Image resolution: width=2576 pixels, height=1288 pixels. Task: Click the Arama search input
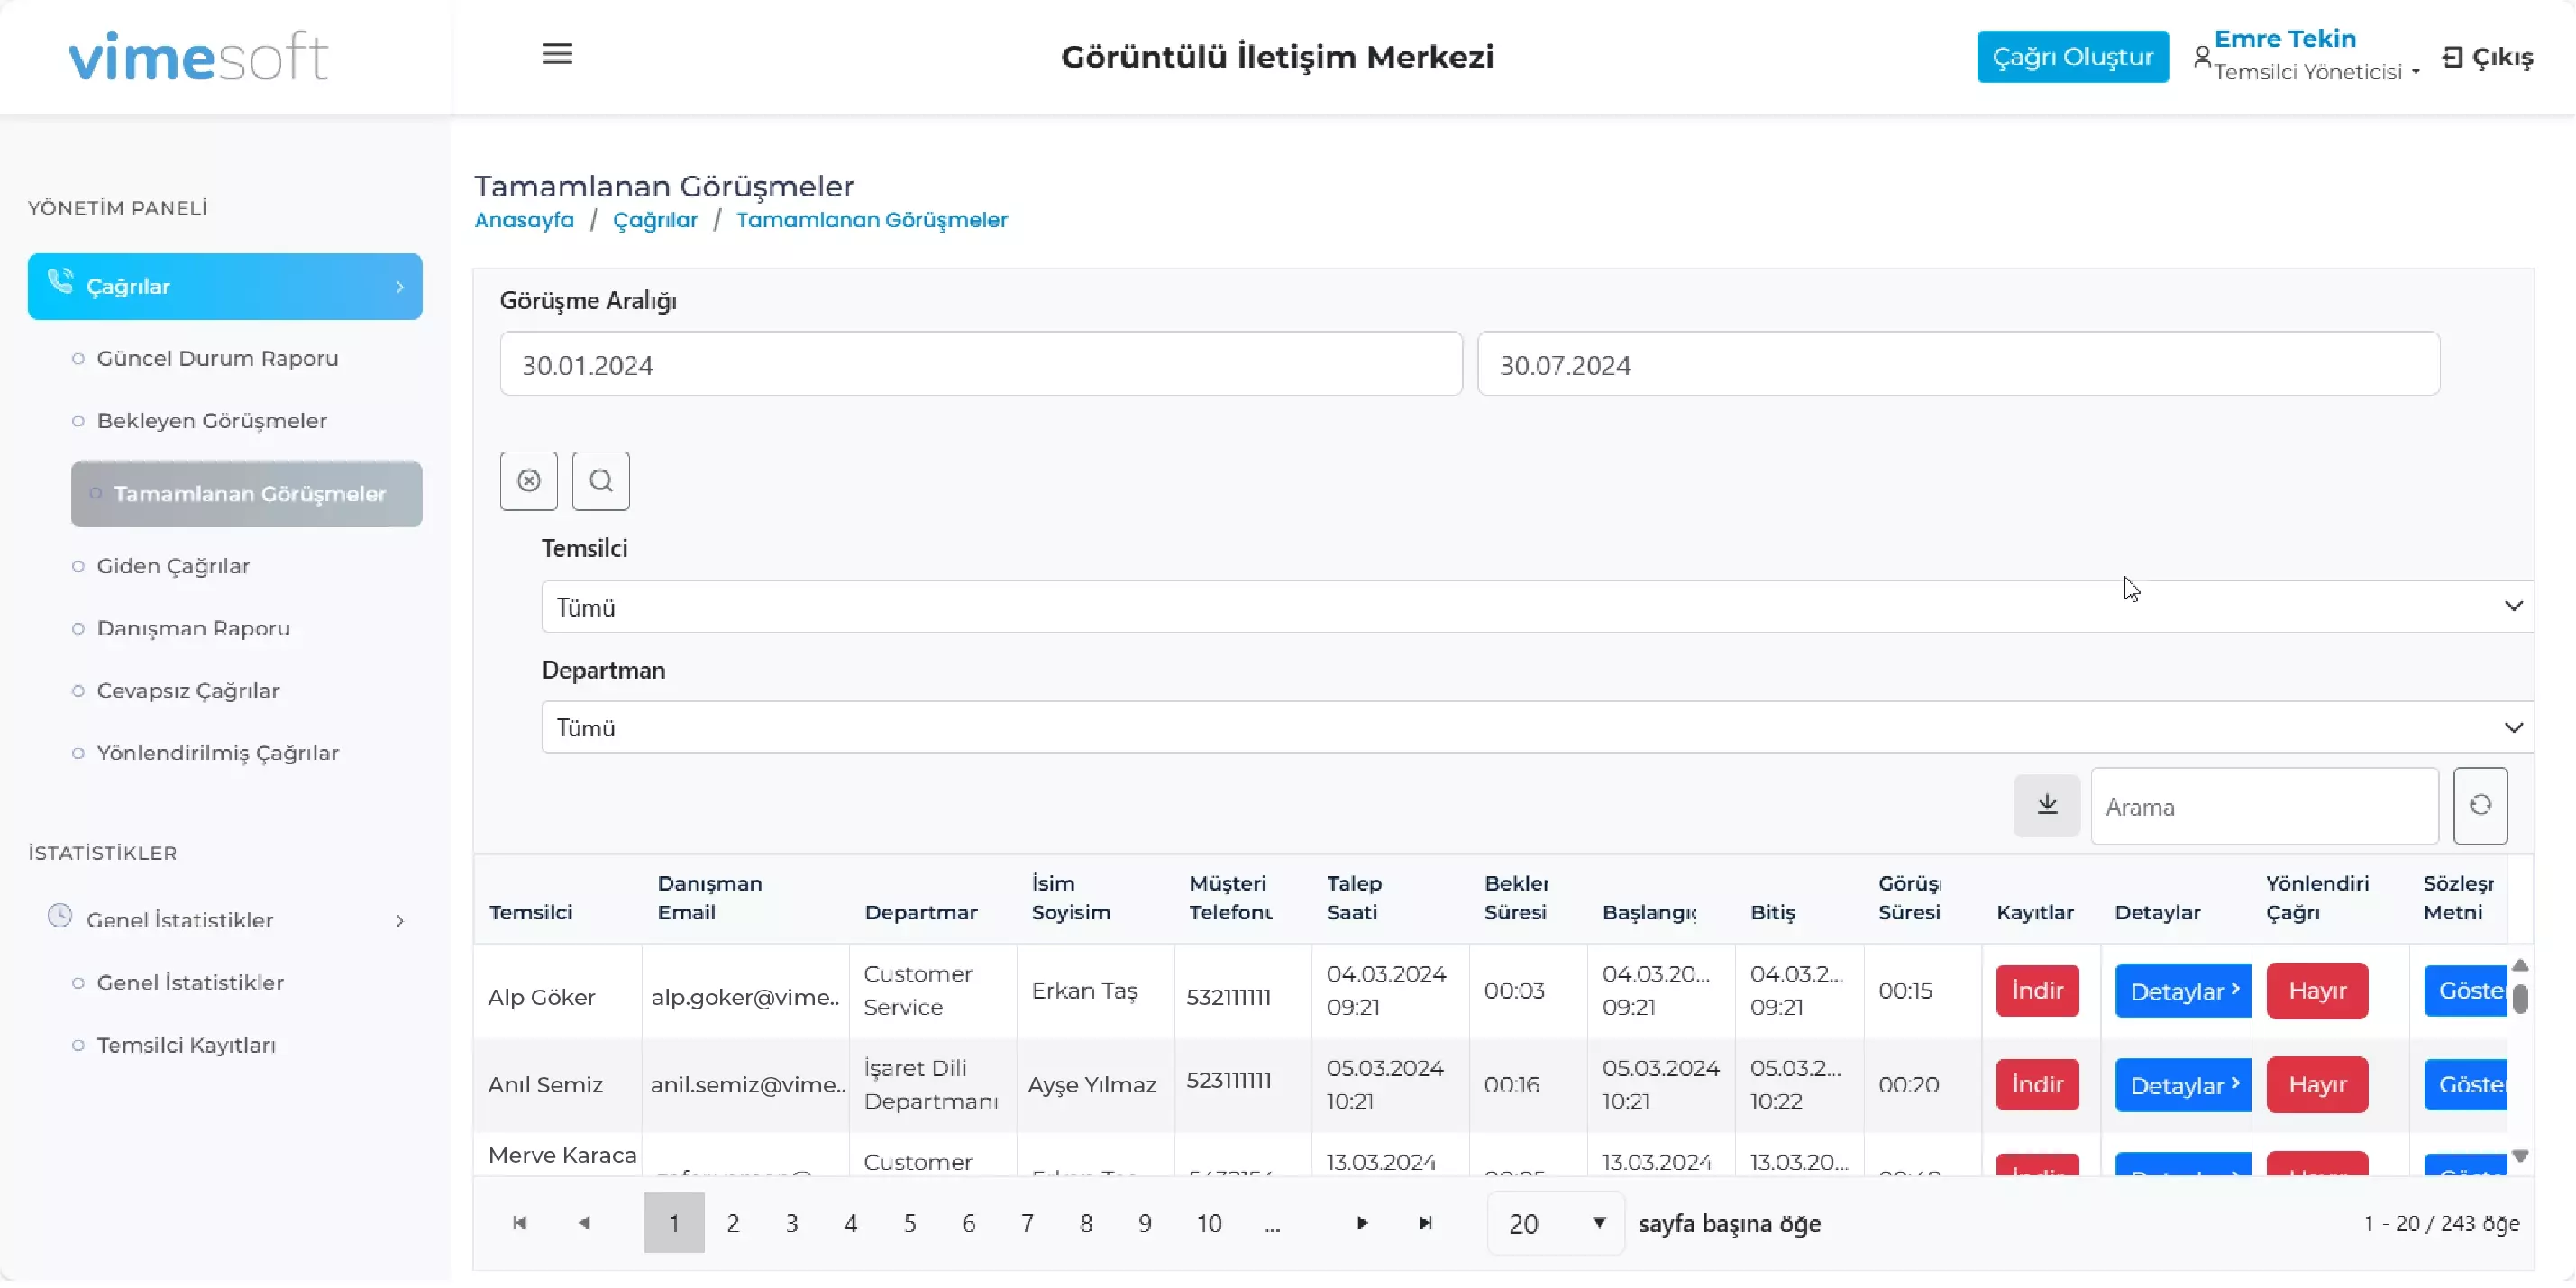[2264, 806]
